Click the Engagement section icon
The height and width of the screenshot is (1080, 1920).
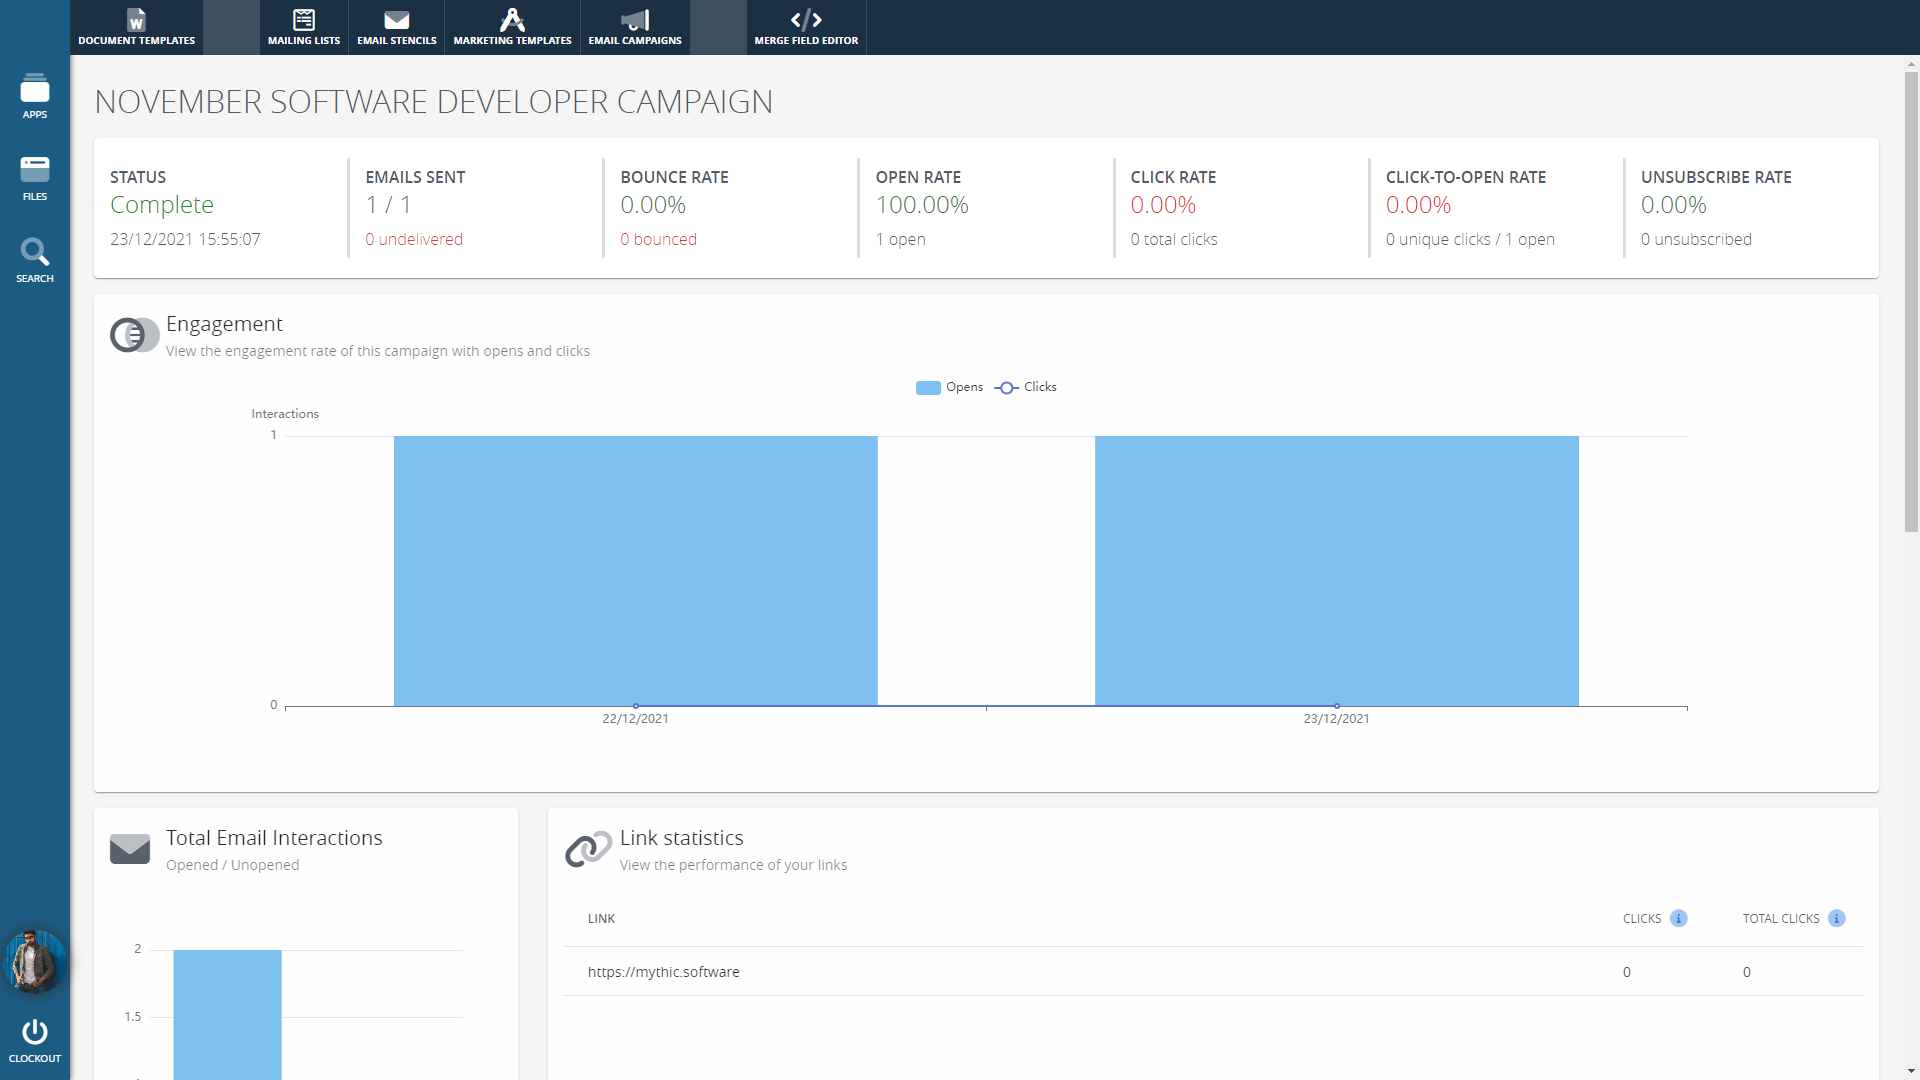click(134, 335)
